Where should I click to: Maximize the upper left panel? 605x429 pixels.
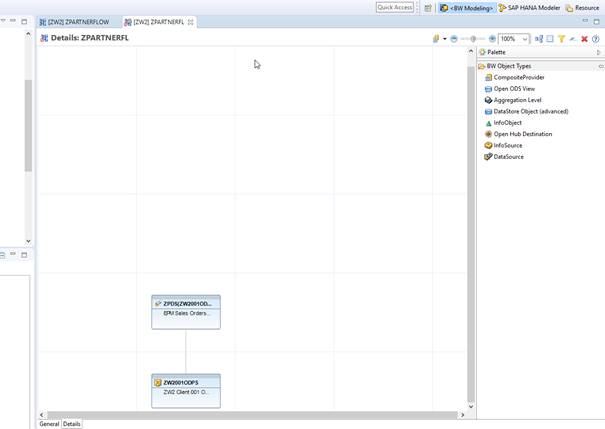click(x=24, y=22)
